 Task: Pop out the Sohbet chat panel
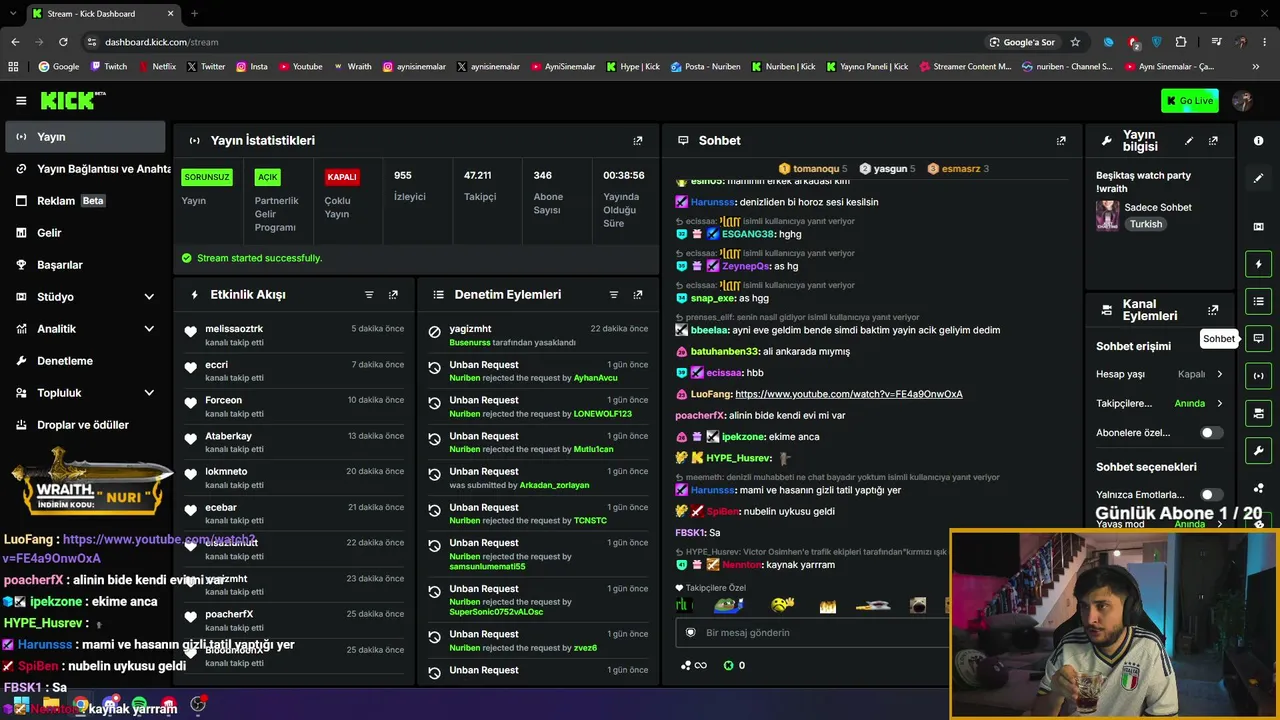[1061, 141]
